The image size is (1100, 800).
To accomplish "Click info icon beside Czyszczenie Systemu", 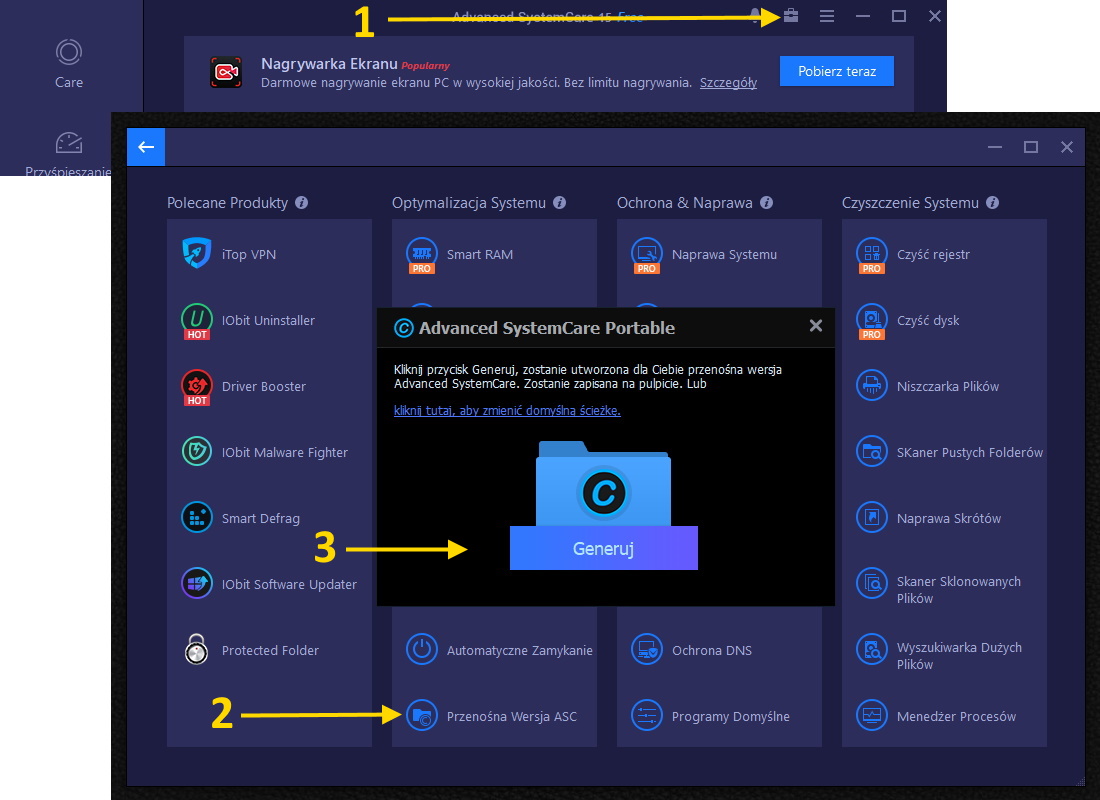I will (992, 203).
